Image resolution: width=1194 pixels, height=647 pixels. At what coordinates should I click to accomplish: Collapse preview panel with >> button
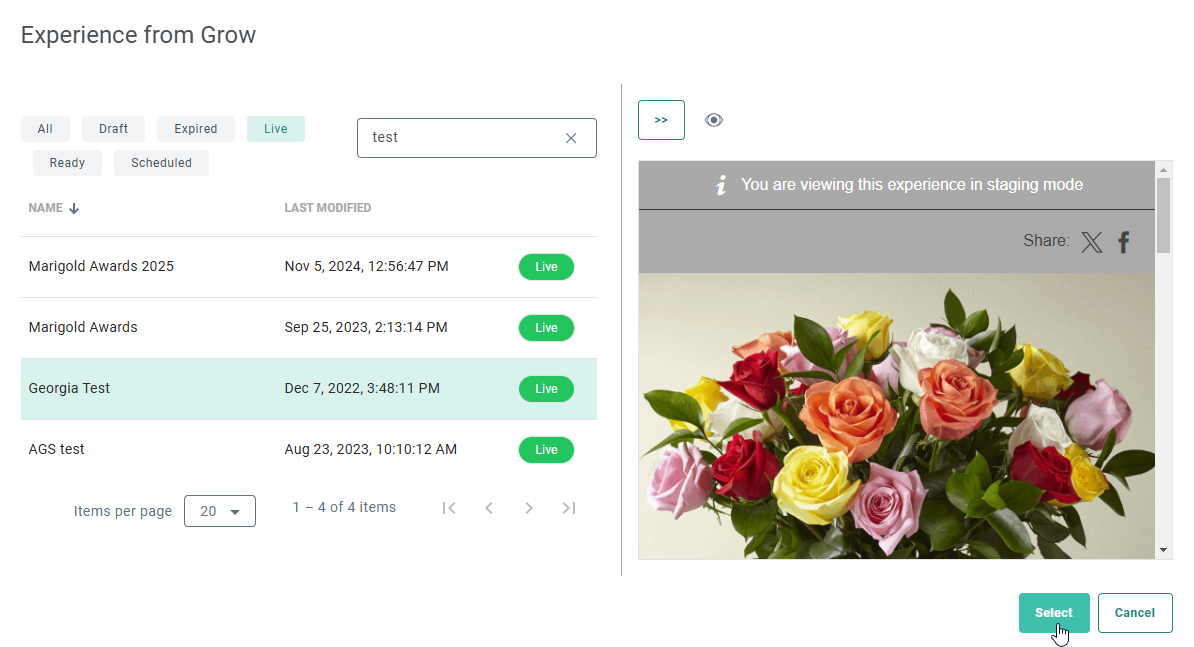coord(661,120)
